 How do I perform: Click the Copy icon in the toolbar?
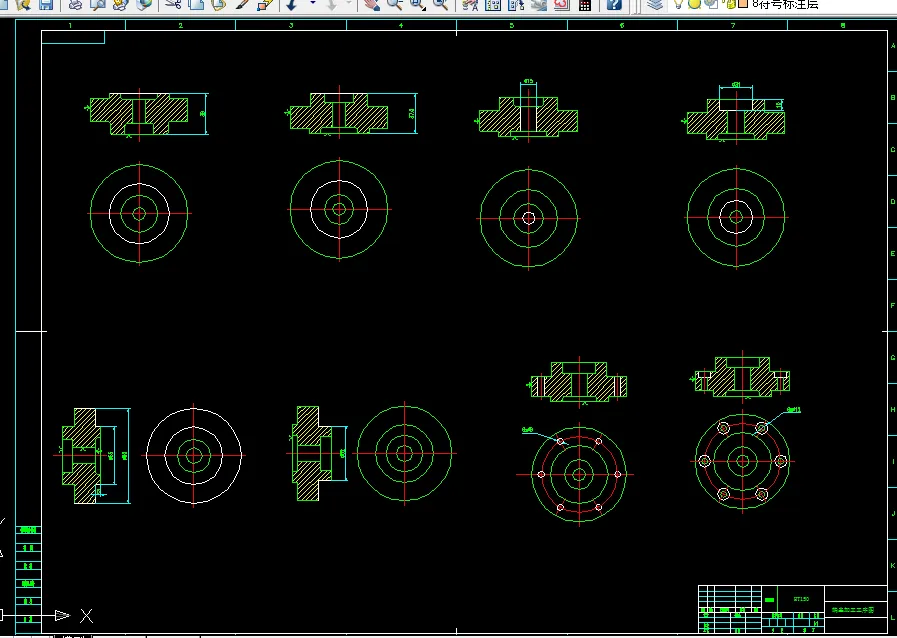(196, 5)
